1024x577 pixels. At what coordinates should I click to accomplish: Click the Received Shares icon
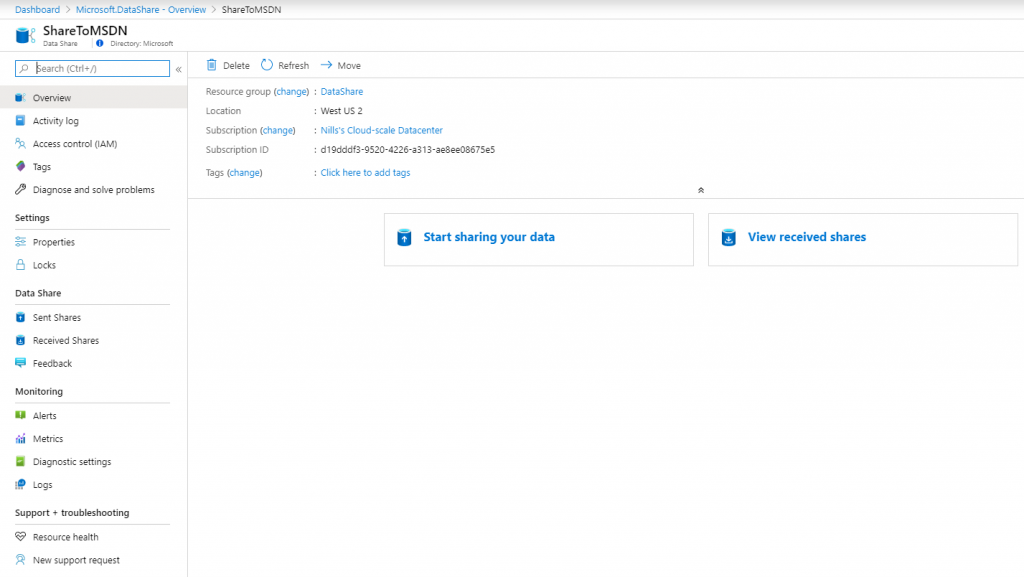(x=20, y=340)
